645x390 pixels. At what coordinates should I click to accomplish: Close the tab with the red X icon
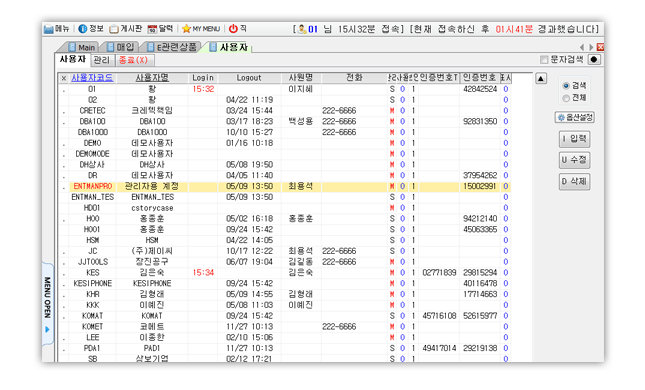[601, 47]
